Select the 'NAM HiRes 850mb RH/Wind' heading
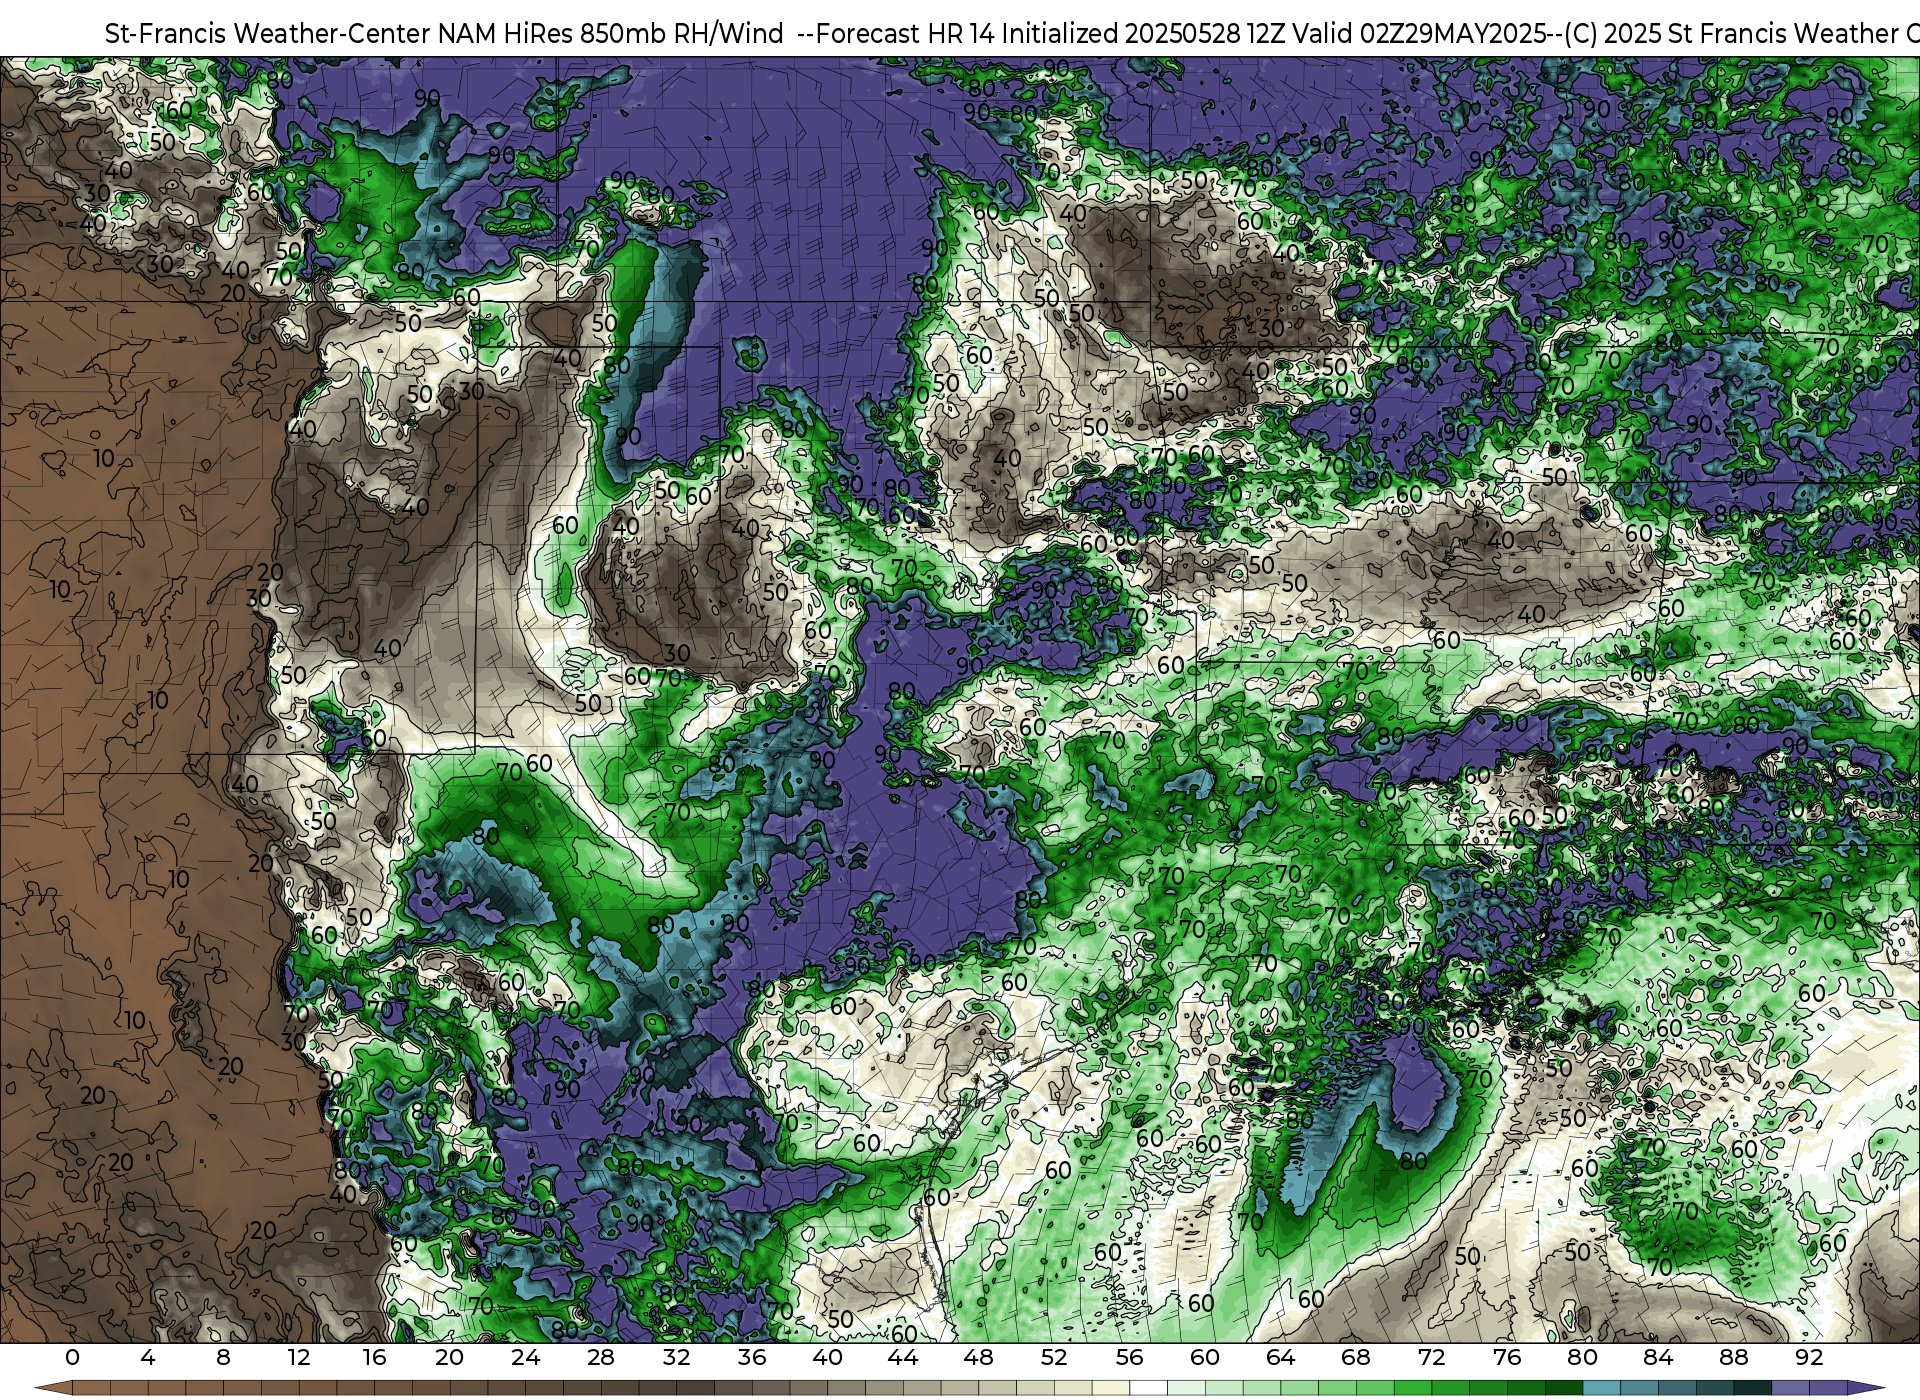This screenshot has width=1920, height=1400. pos(611,33)
